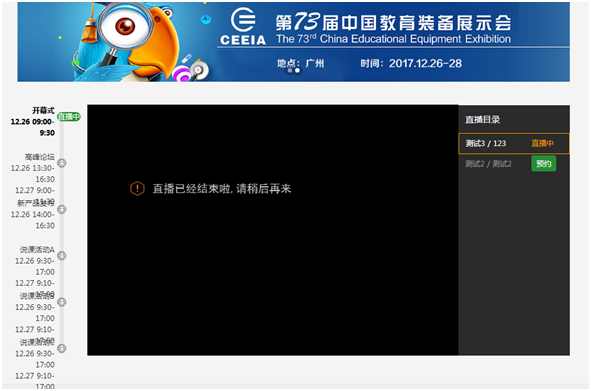Click the CEEIA logo in the banner

243,26
